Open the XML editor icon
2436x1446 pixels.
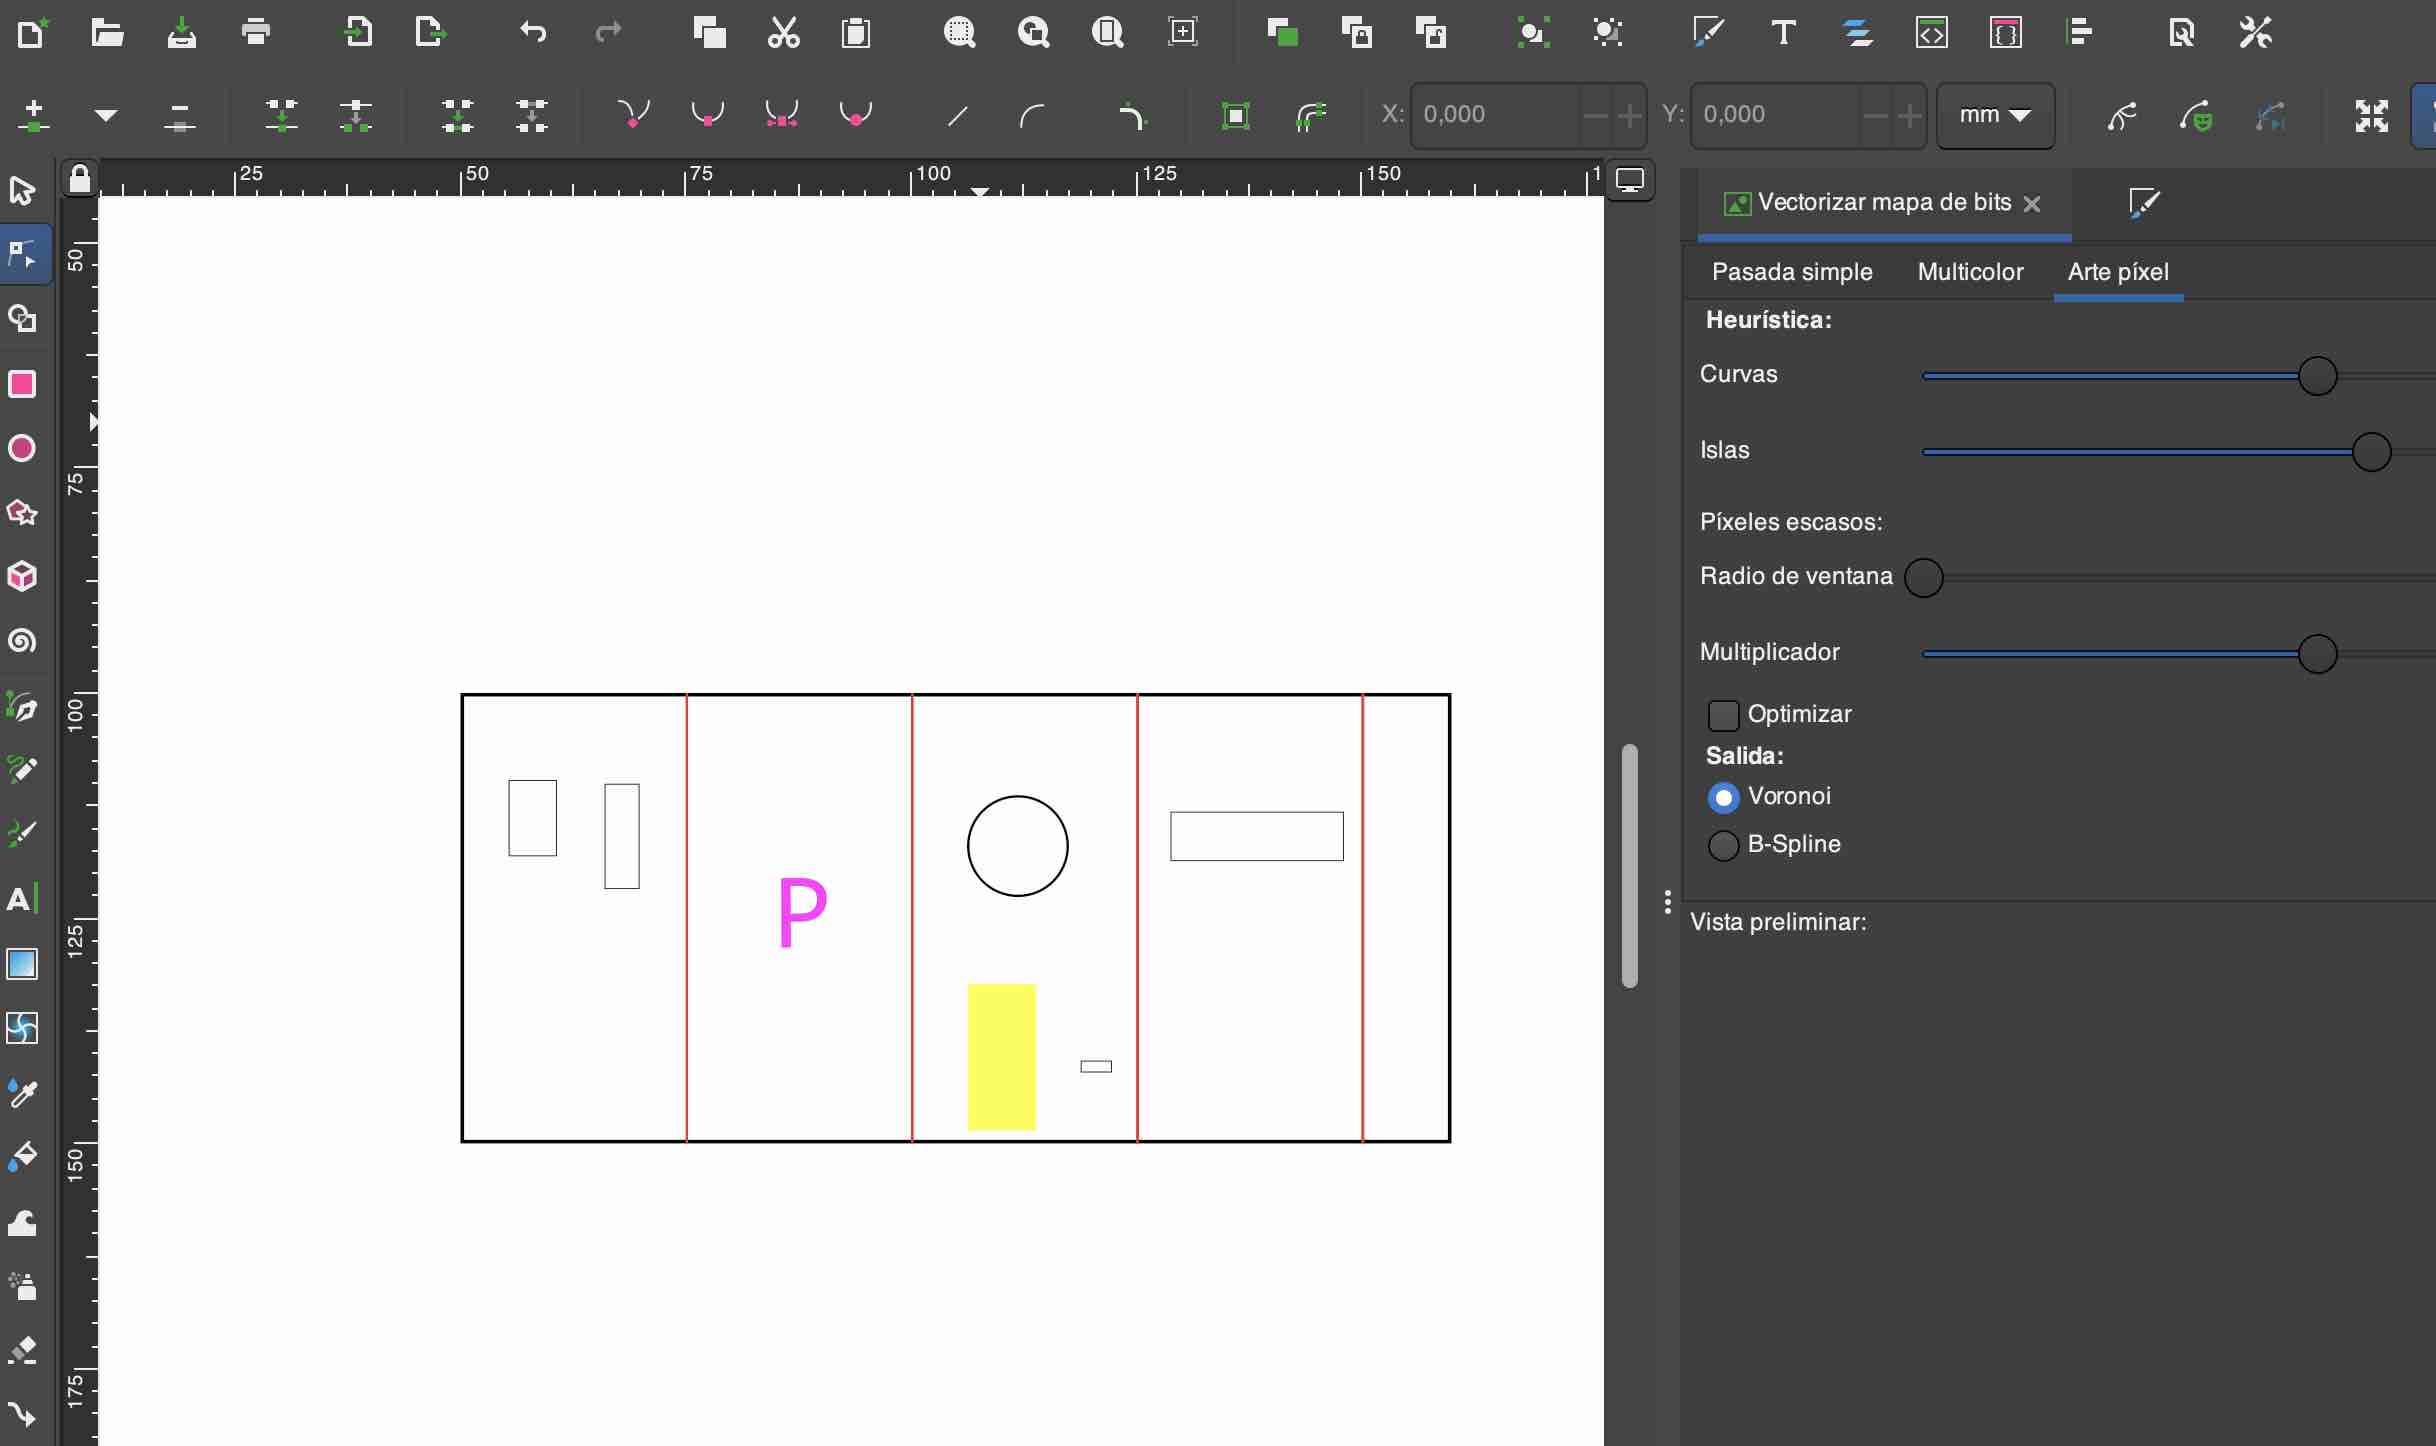pyautogui.click(x=1931, y=33)
